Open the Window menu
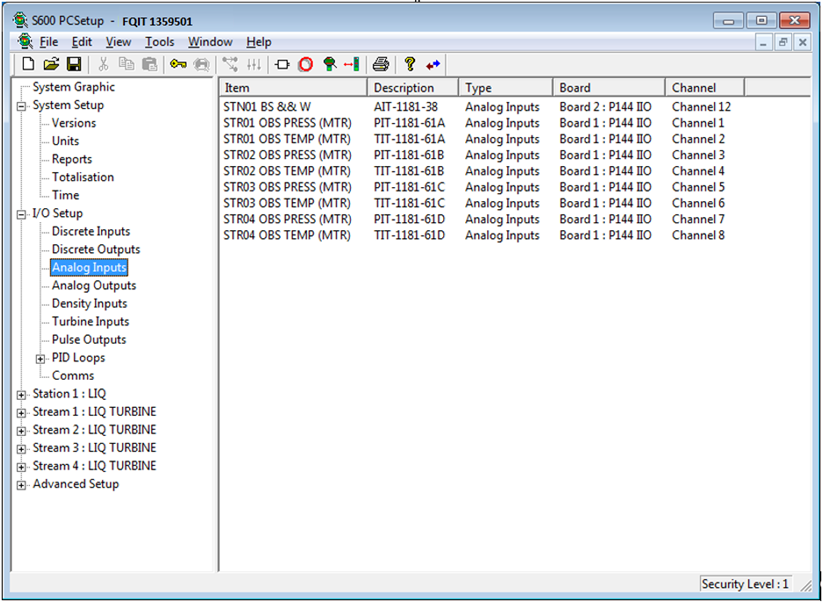 pos(210,42)
